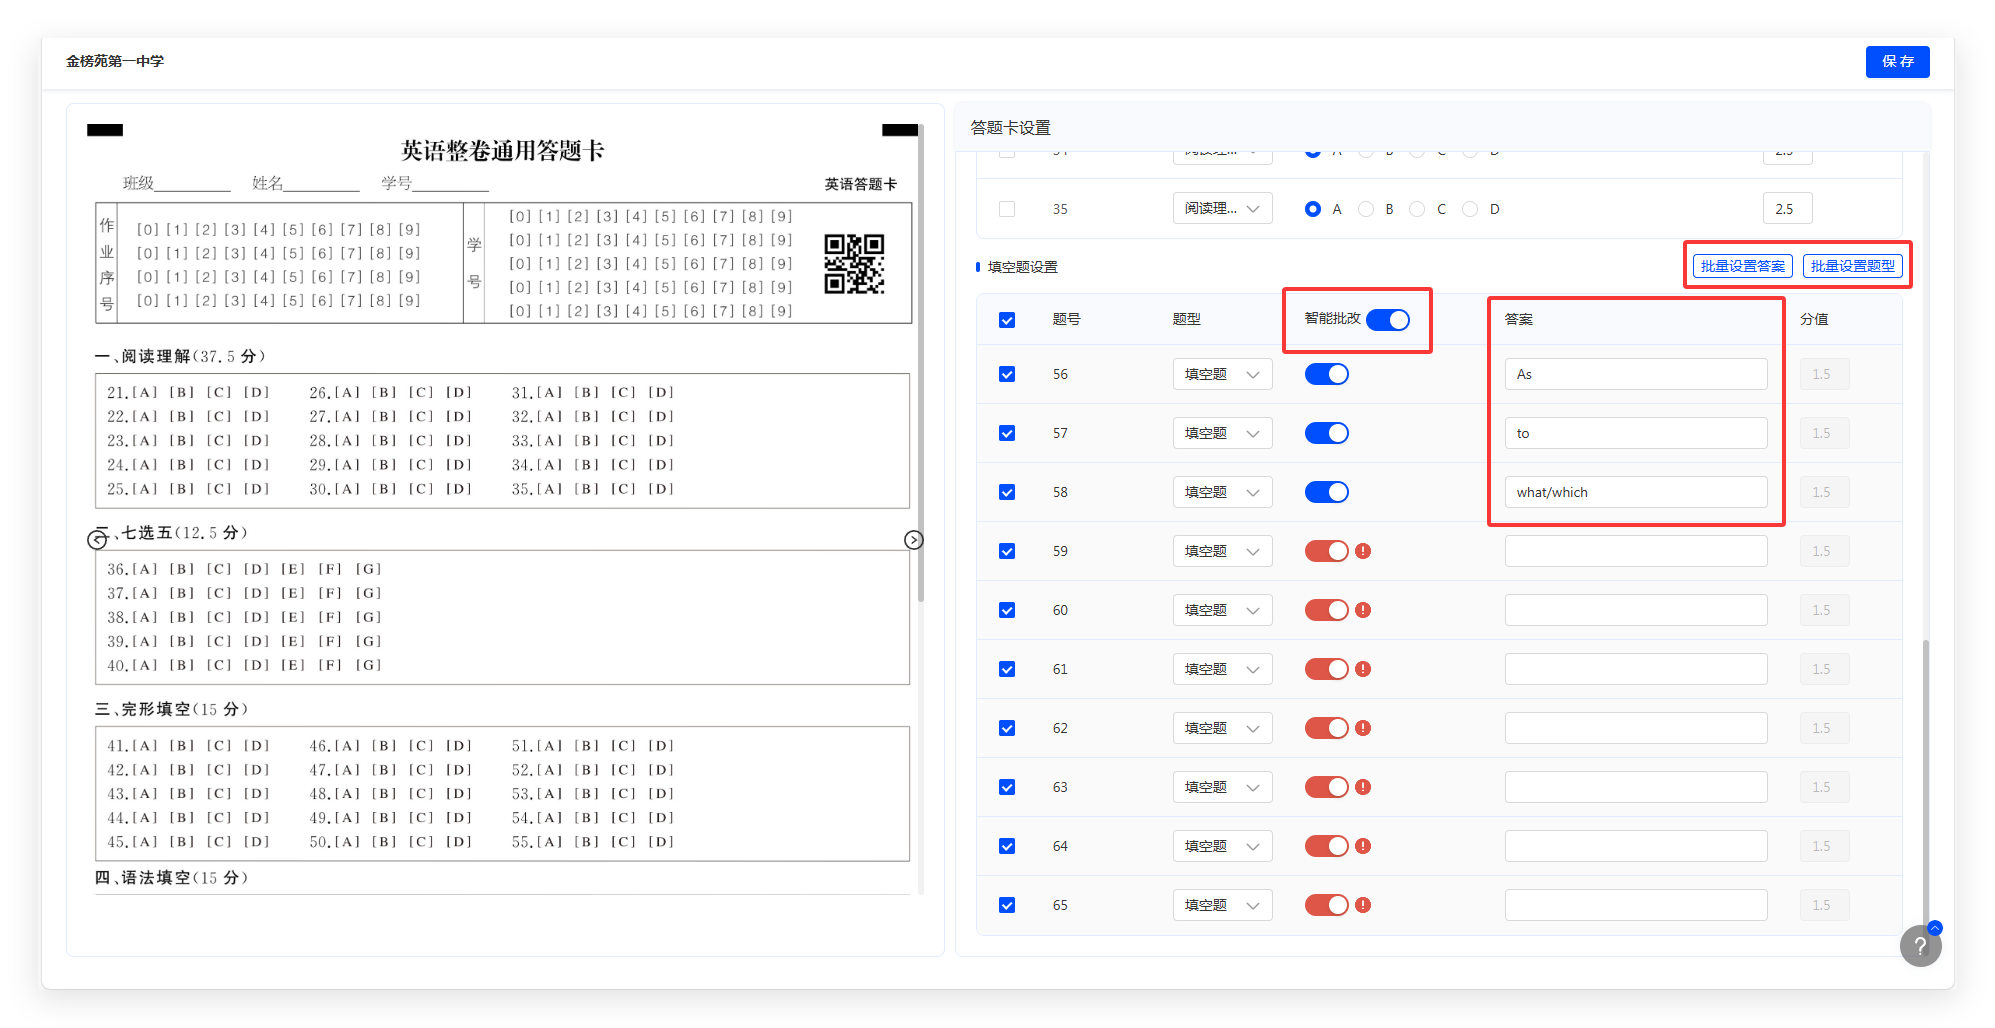Viewport: 1995px width, 1028px height.
Task: Click the next page arrow on answer card
Action: [913, 540]
